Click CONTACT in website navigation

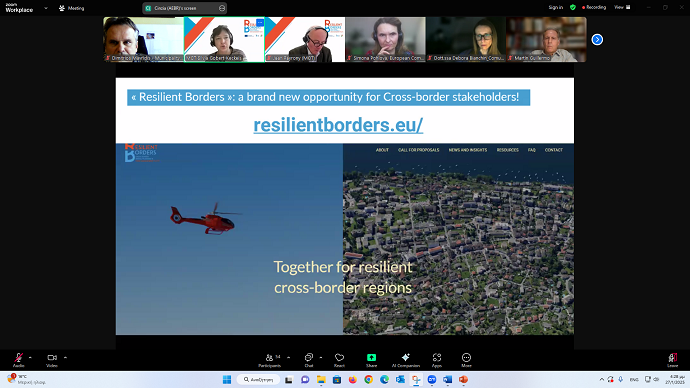point(554,150)
